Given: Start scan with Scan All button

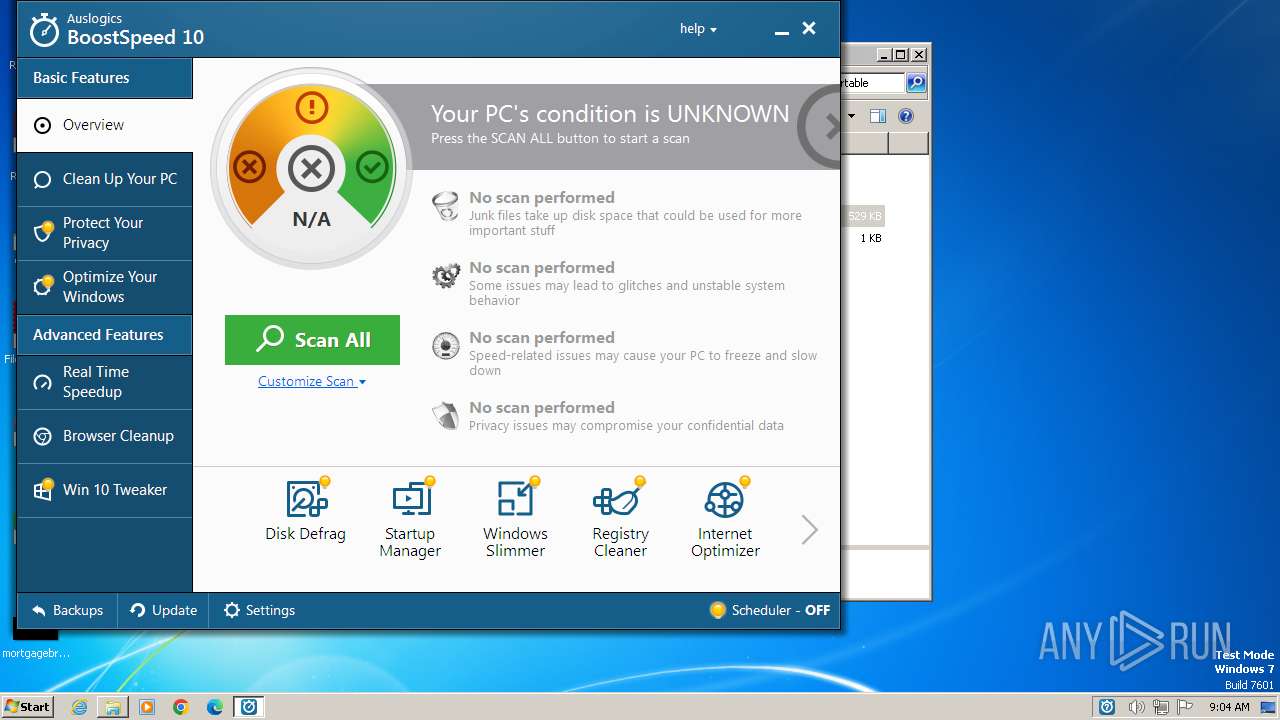Looking at the screenshot, I should coord(312,340).
